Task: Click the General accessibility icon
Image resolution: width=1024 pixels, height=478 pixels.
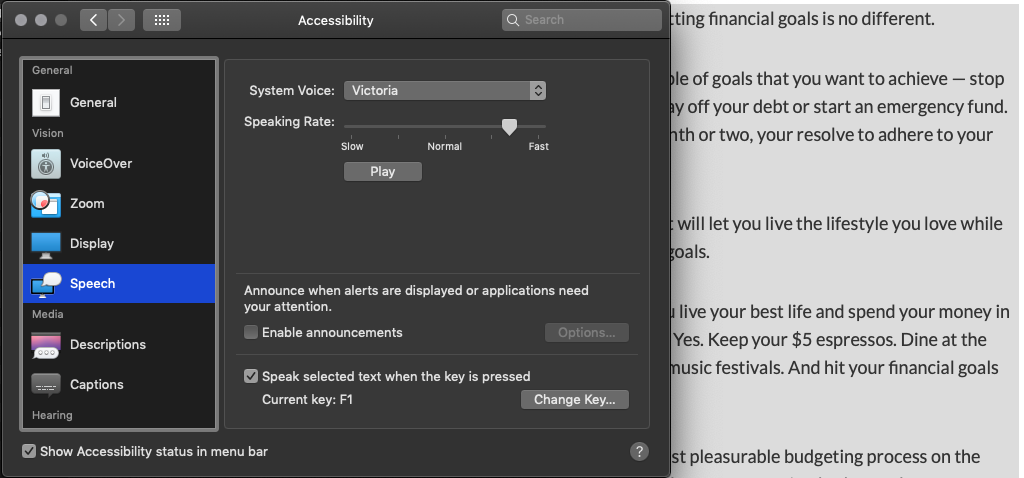Action: click(x=46, y=102)
